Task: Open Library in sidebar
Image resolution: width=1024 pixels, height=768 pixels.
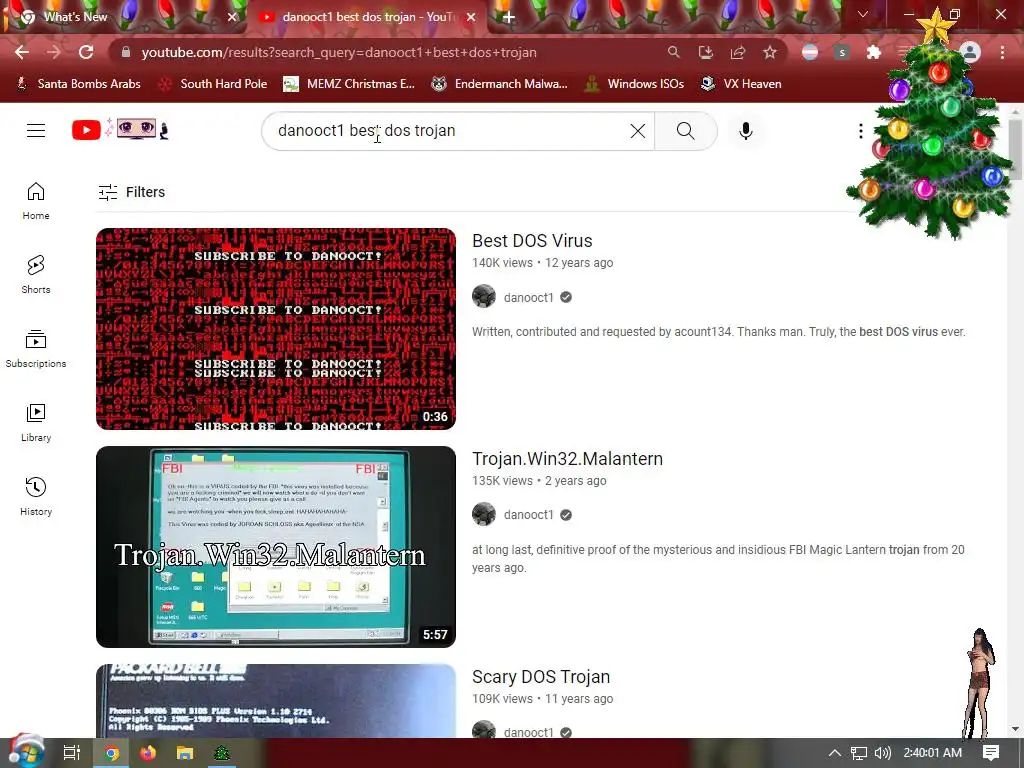Action: 36,423
